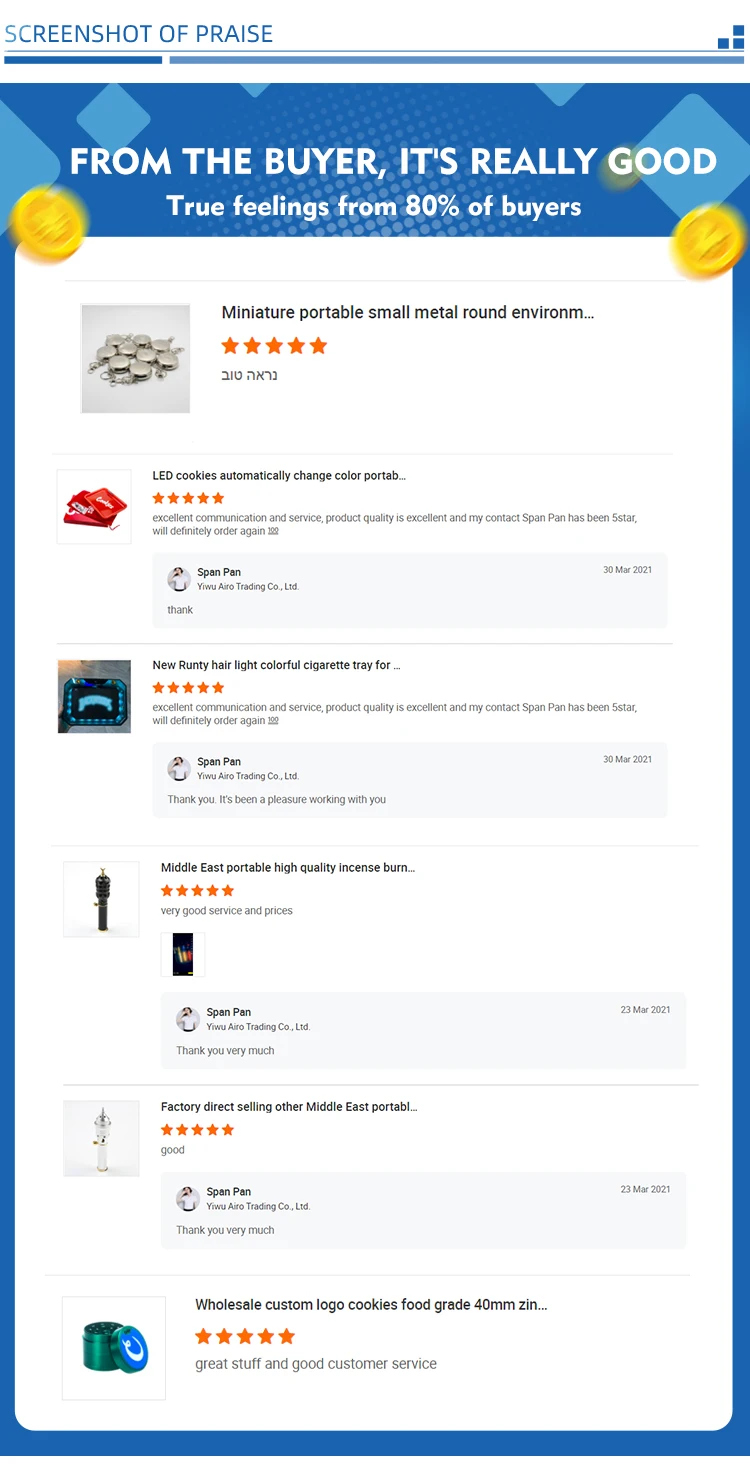
Task: Click Span Pan avatar in "thank" reply
Action: [x=179, y=579]
